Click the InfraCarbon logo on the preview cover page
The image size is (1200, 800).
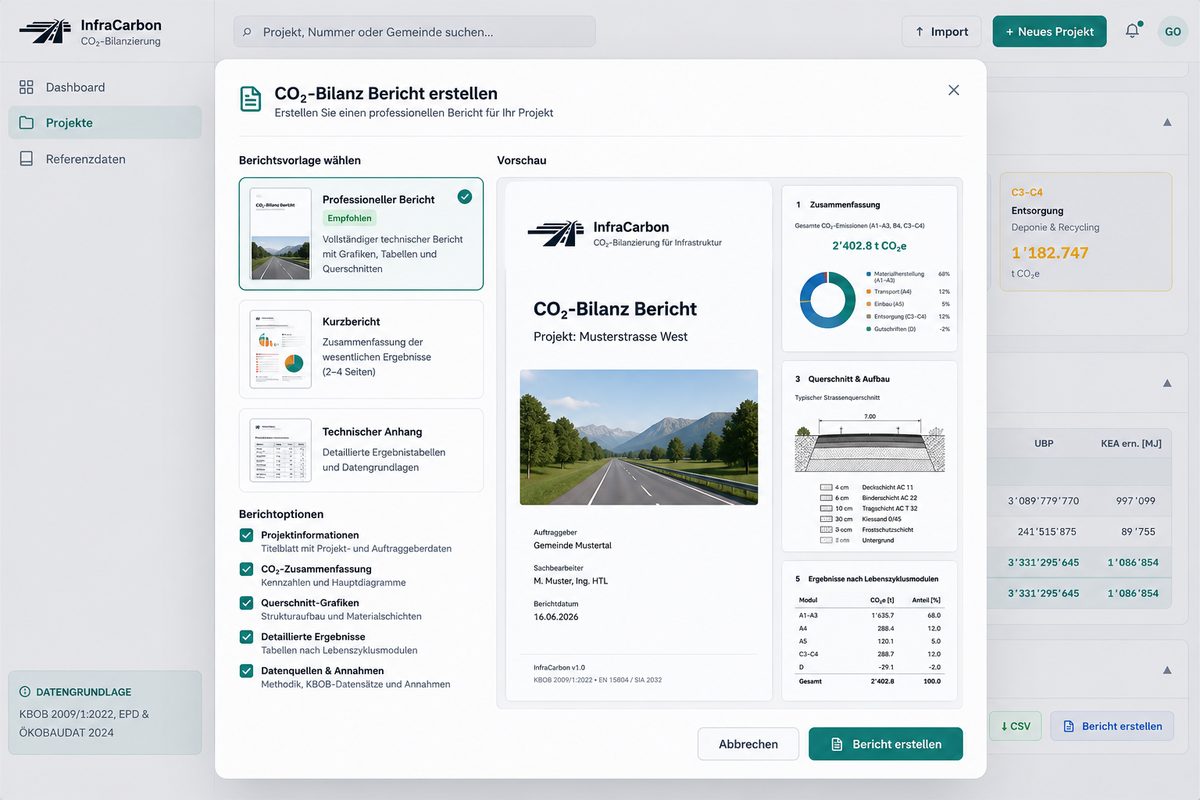556,234
